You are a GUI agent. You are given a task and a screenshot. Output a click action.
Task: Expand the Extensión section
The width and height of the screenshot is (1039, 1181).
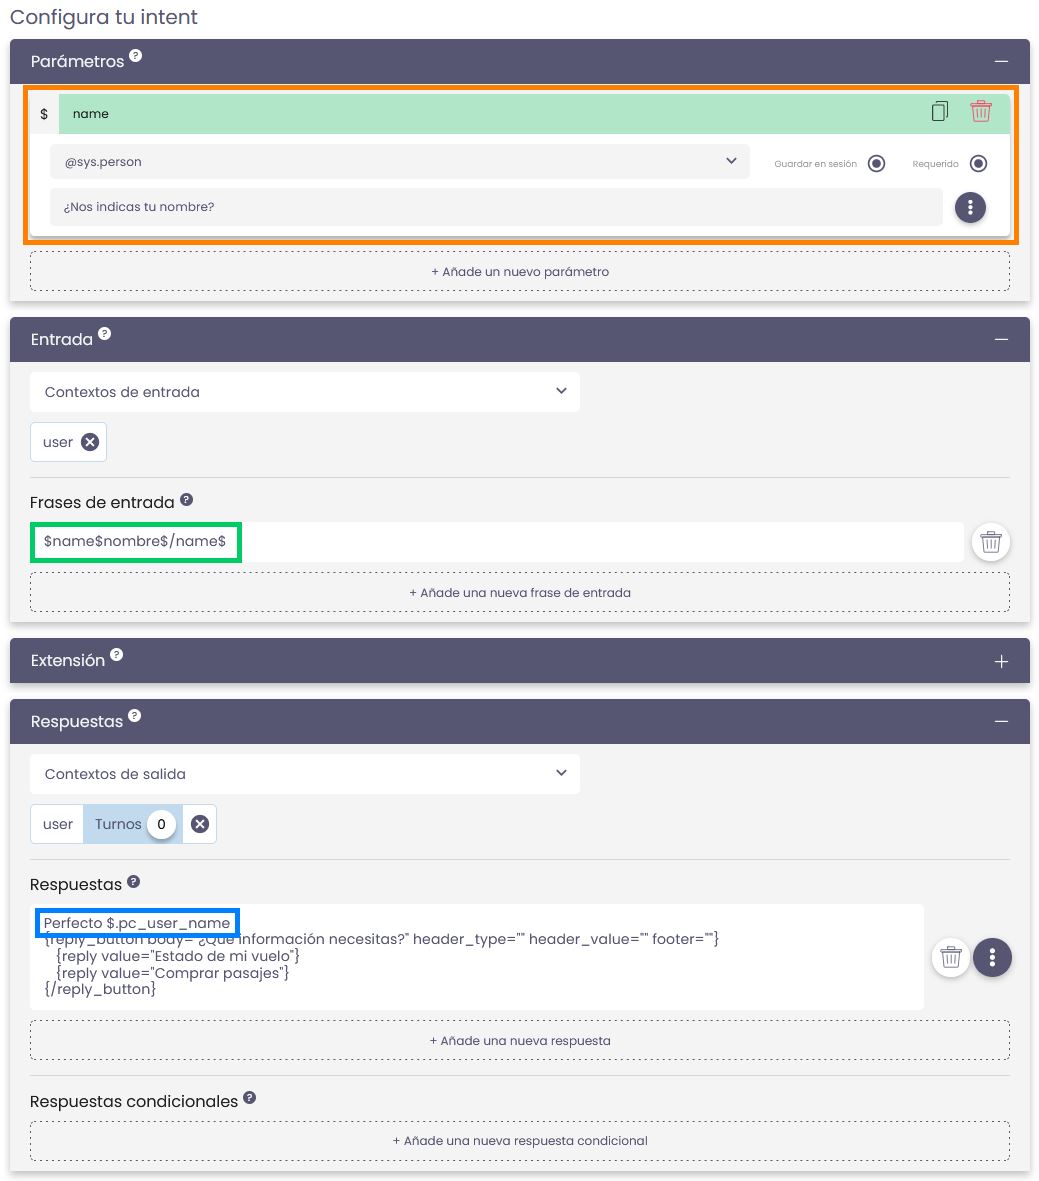pos(1001,661)
